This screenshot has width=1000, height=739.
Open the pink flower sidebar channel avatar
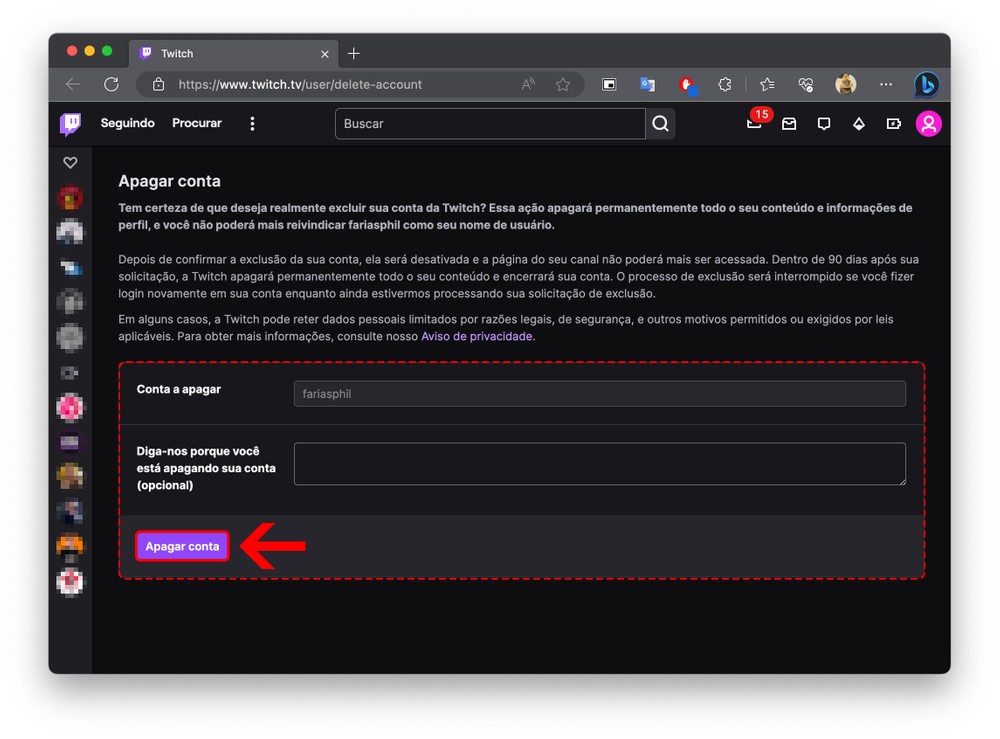coord(70,407)
